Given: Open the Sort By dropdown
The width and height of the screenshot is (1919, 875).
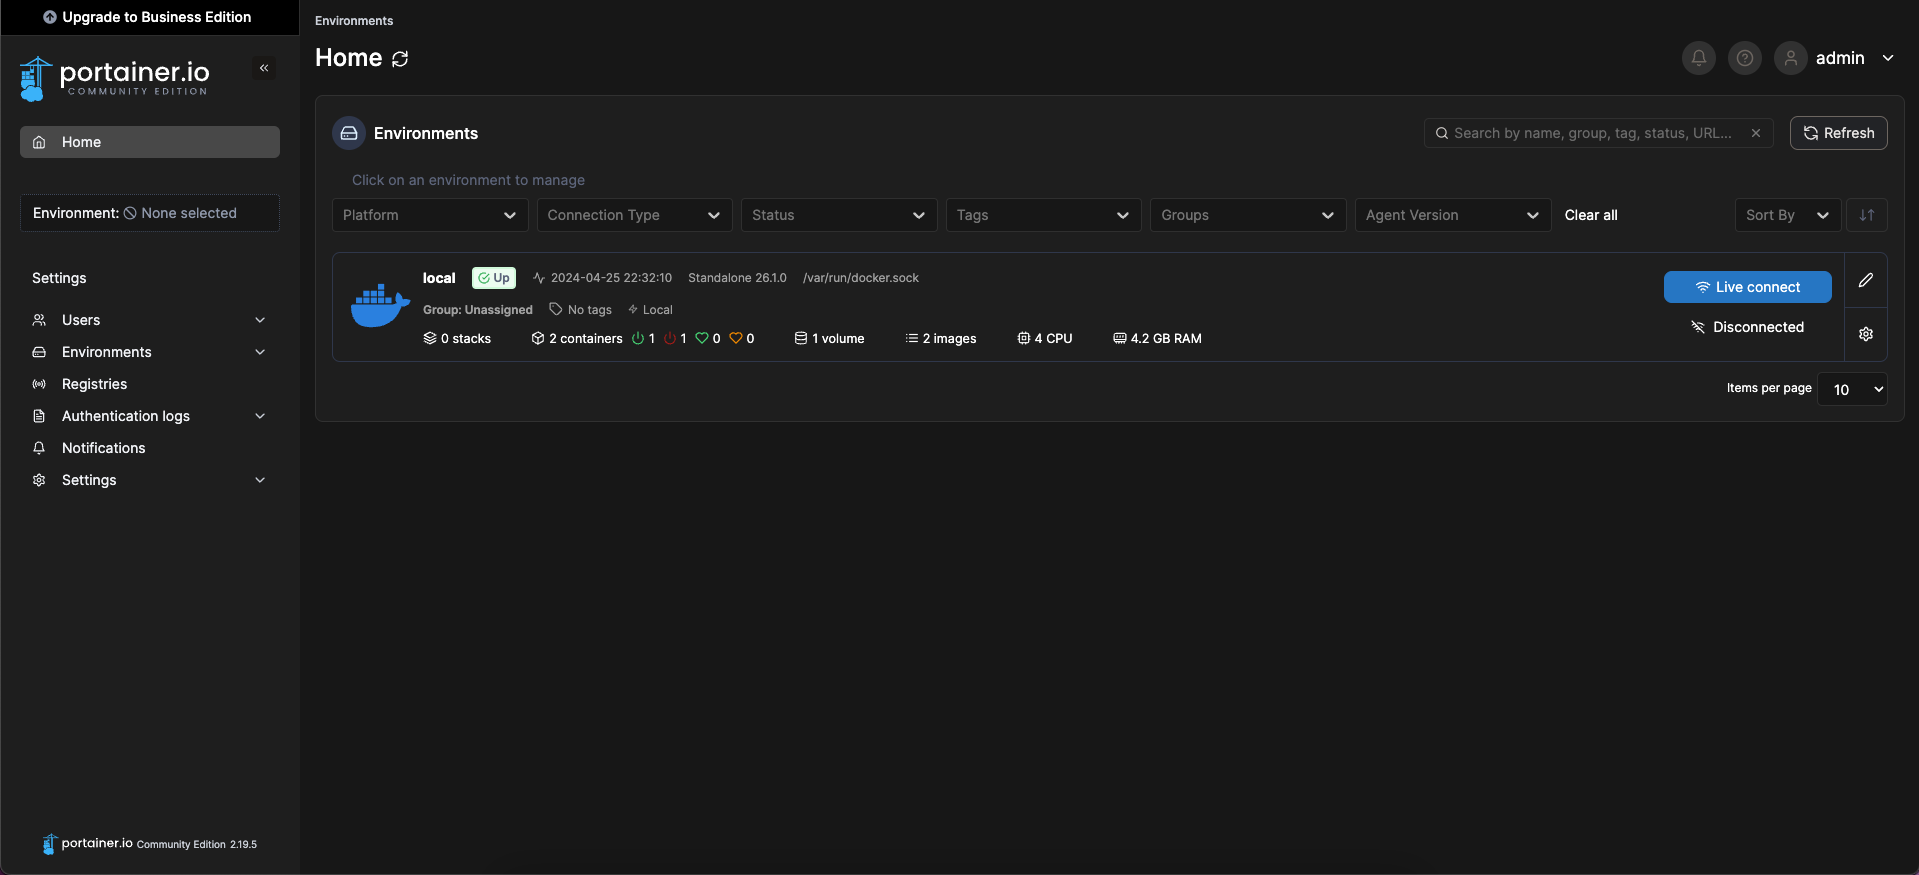Looking at the screenshot, I should [1788, 215].
